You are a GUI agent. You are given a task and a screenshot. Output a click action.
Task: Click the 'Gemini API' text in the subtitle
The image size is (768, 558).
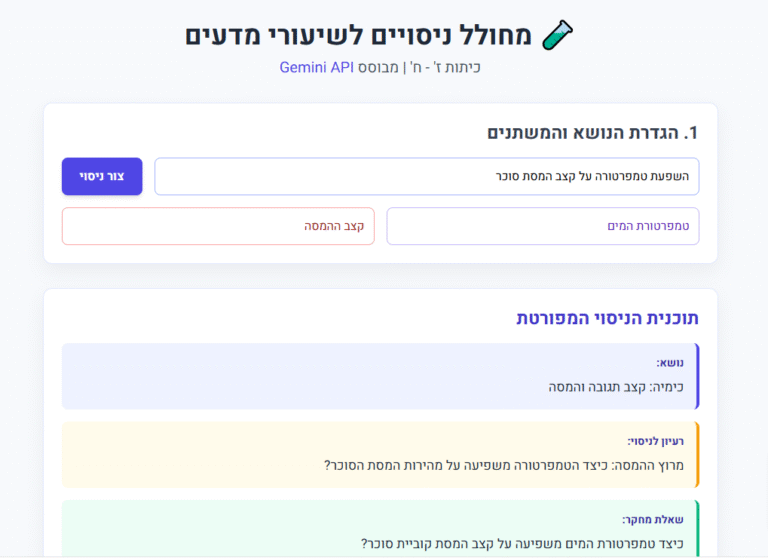pyautogui.click(x=316, y=68)
